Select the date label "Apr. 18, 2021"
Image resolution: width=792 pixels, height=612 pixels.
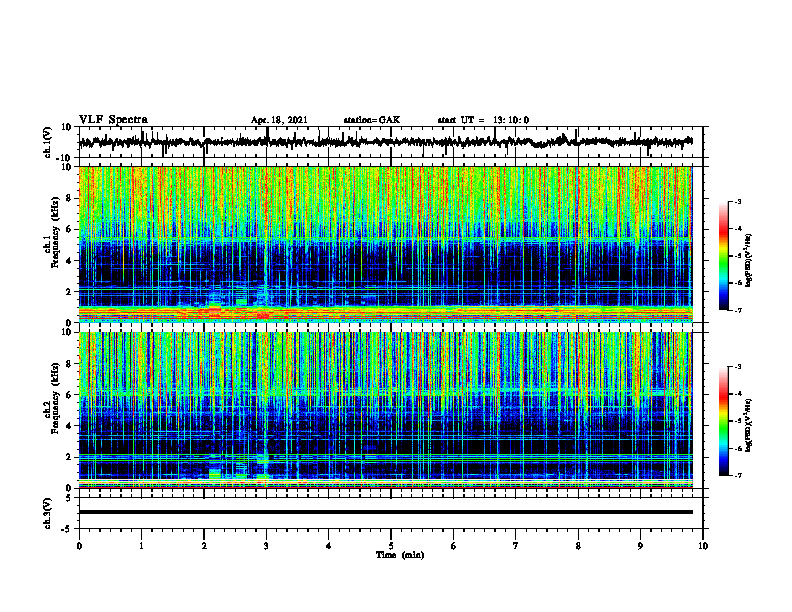pyautogui.click(x=279, y=120)
